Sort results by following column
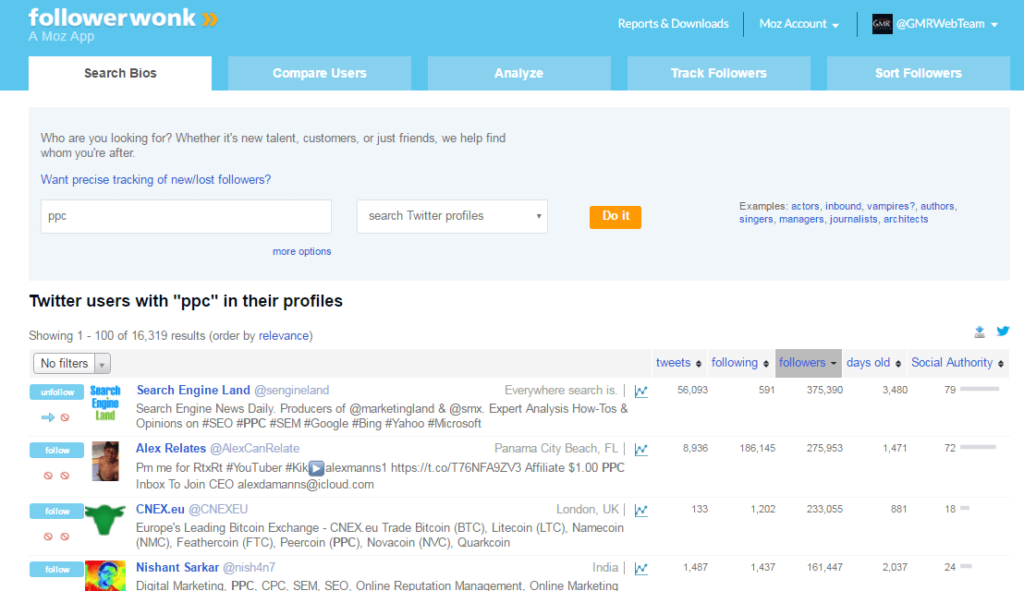This screenshot has height=591, width=1024. click(x=740, y=363)
